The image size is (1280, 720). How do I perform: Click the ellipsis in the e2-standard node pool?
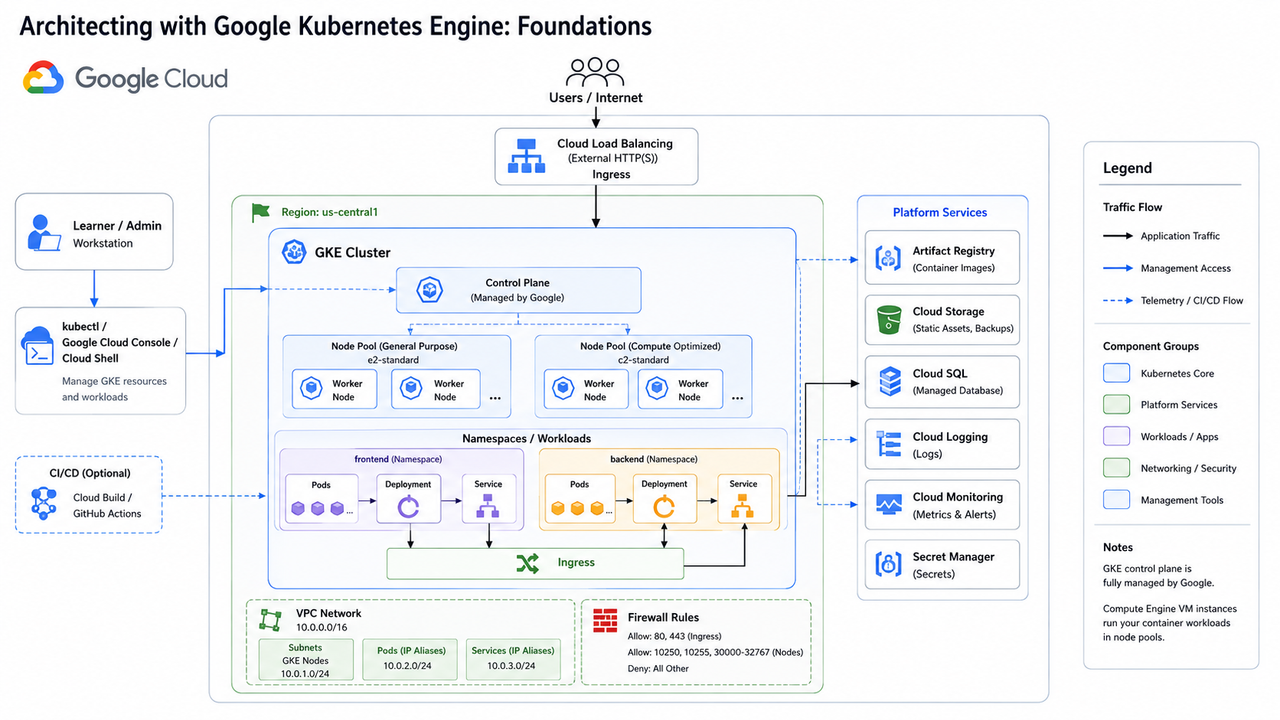[x=495, y=397]
